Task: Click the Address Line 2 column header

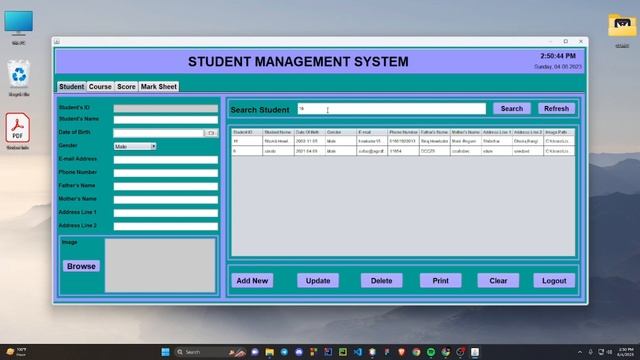Action: click(x=528, y=132)
